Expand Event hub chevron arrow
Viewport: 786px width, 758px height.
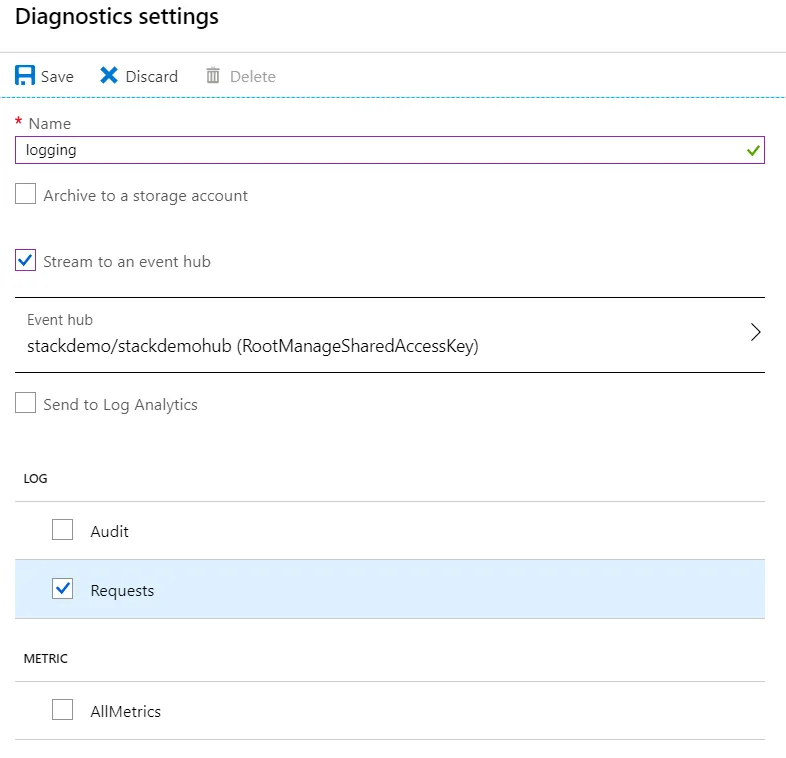[x=755, y=333]
